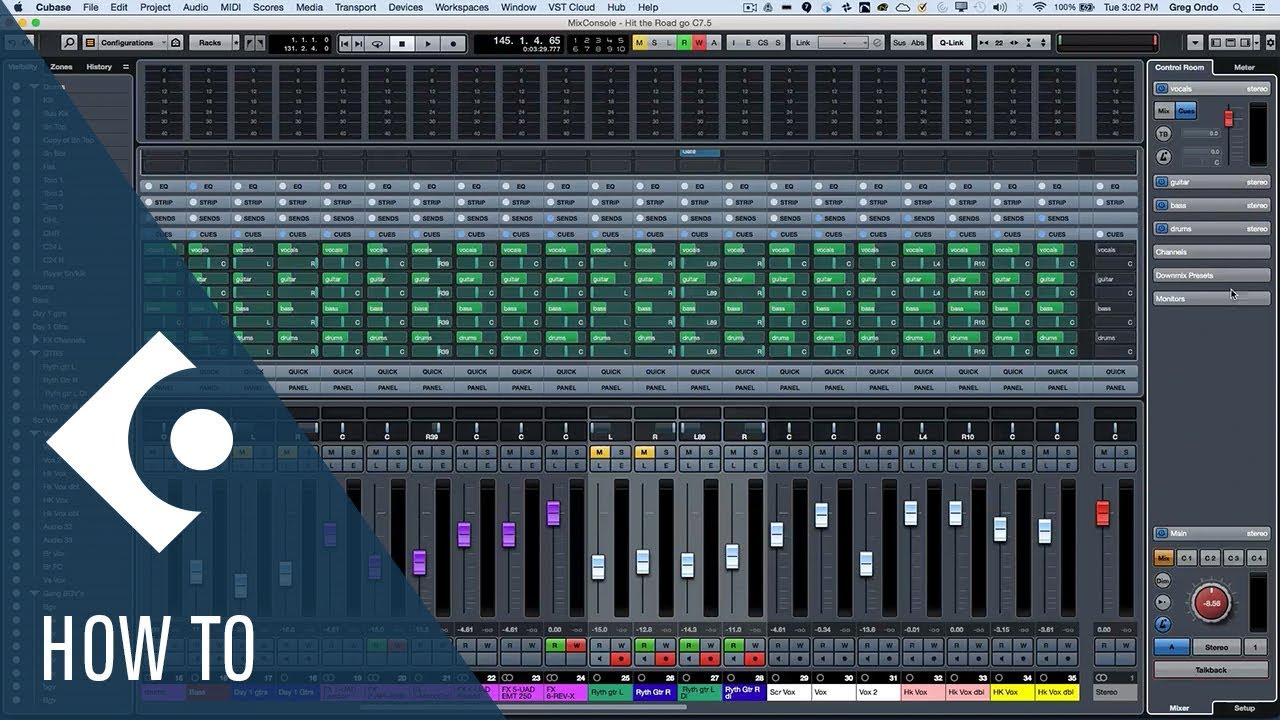Click the Vox channel volume fader
Image resolution: width=1280 pixels, height=720 pixels.
(x=822, y=515)
